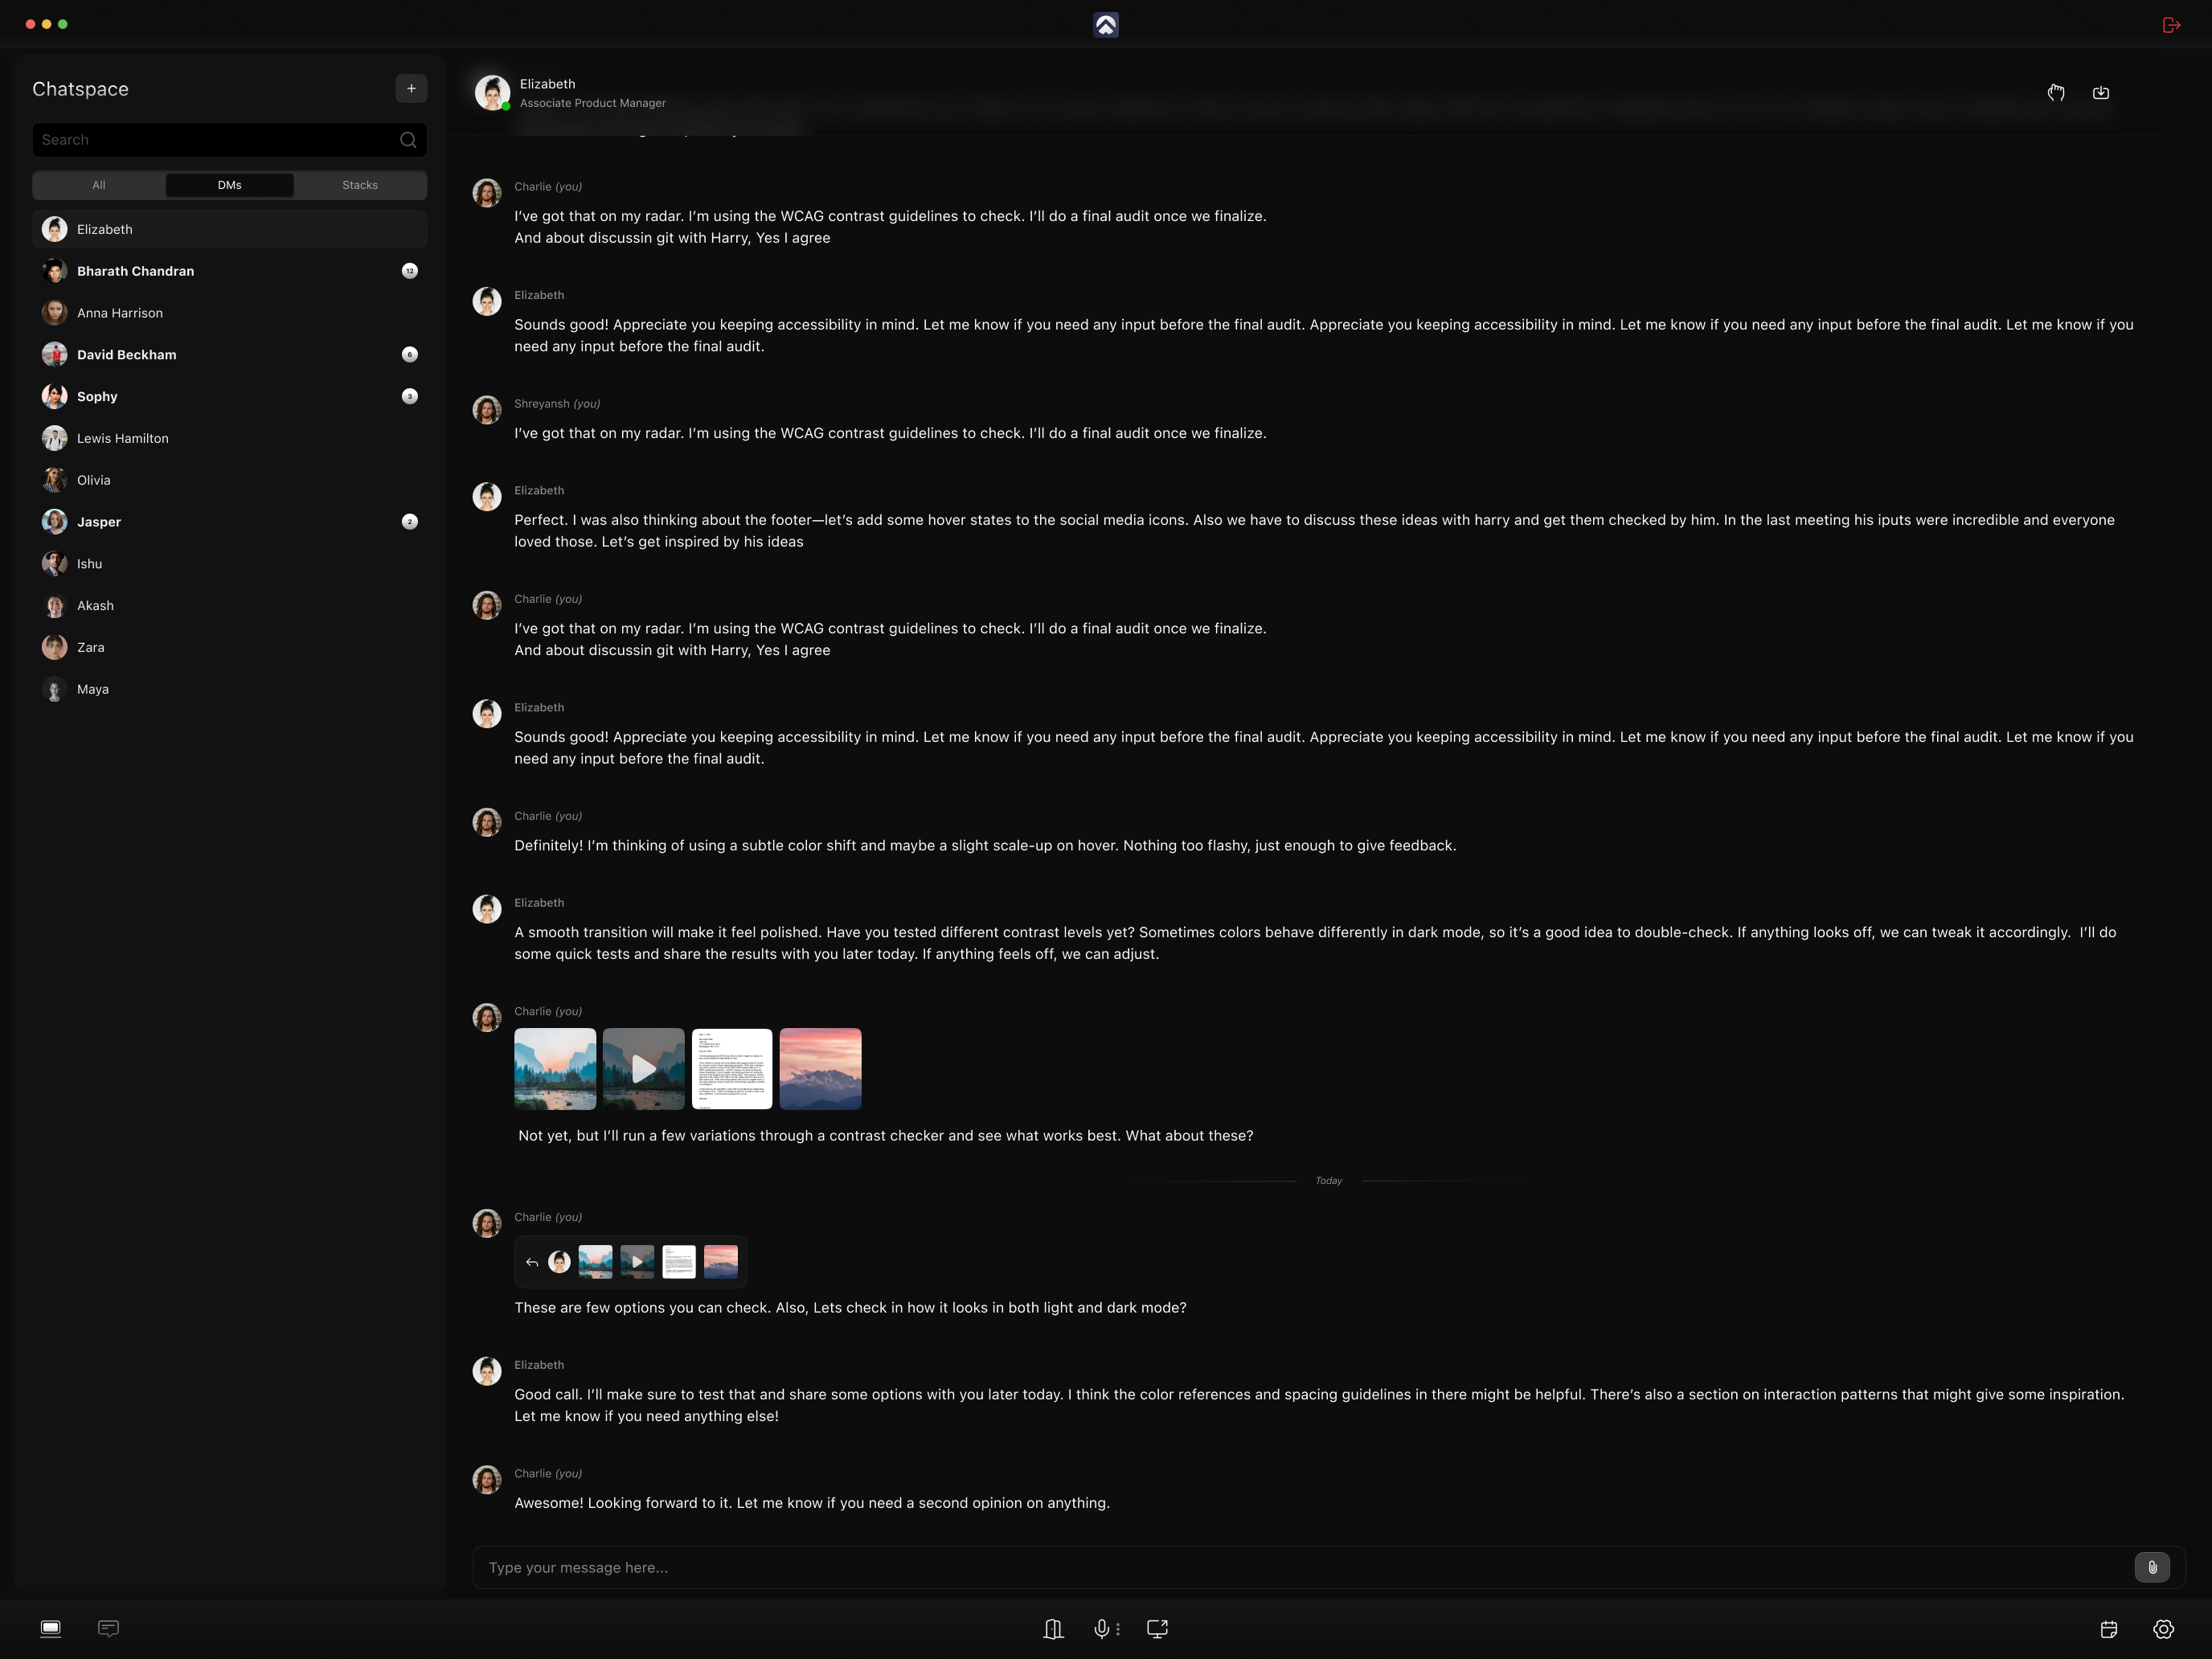Image resolution: width=2212 pixels, height=1659 pixels.
Task: Open David Beckham's chat
Action: pyautogui.click(x=230, y=355)
